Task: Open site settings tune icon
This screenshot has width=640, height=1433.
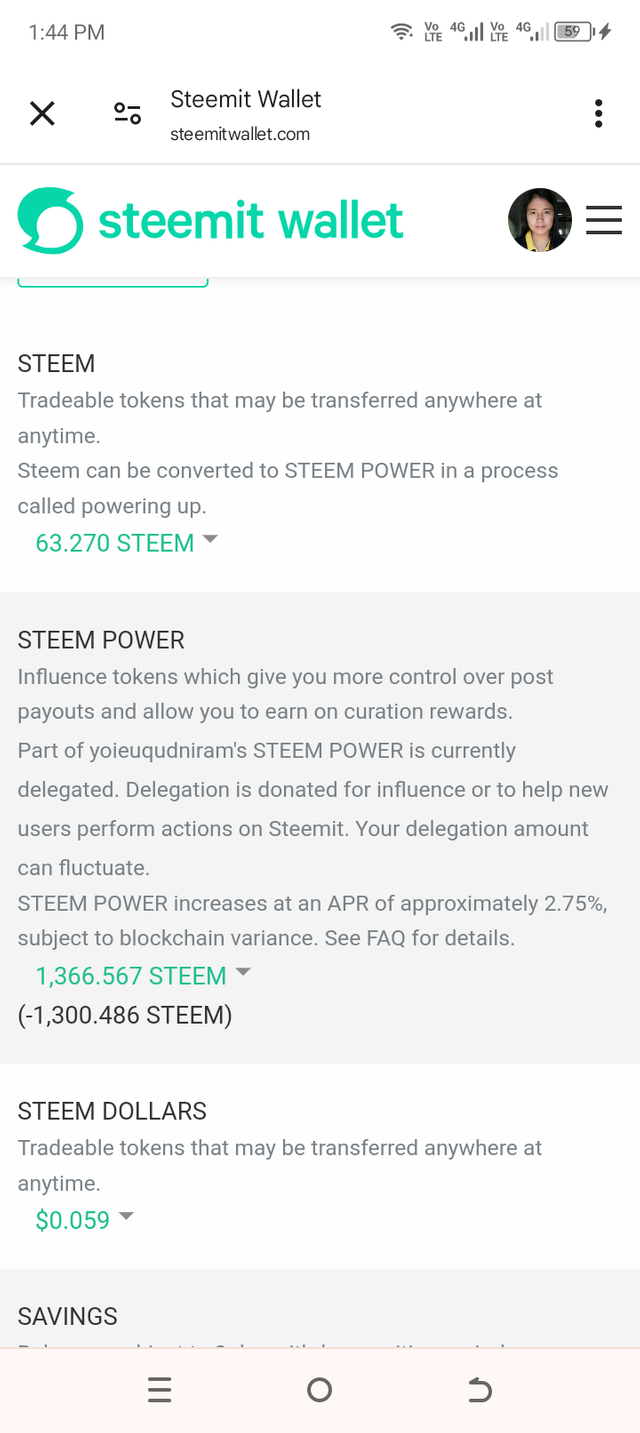Action: (x=127, y=114)
